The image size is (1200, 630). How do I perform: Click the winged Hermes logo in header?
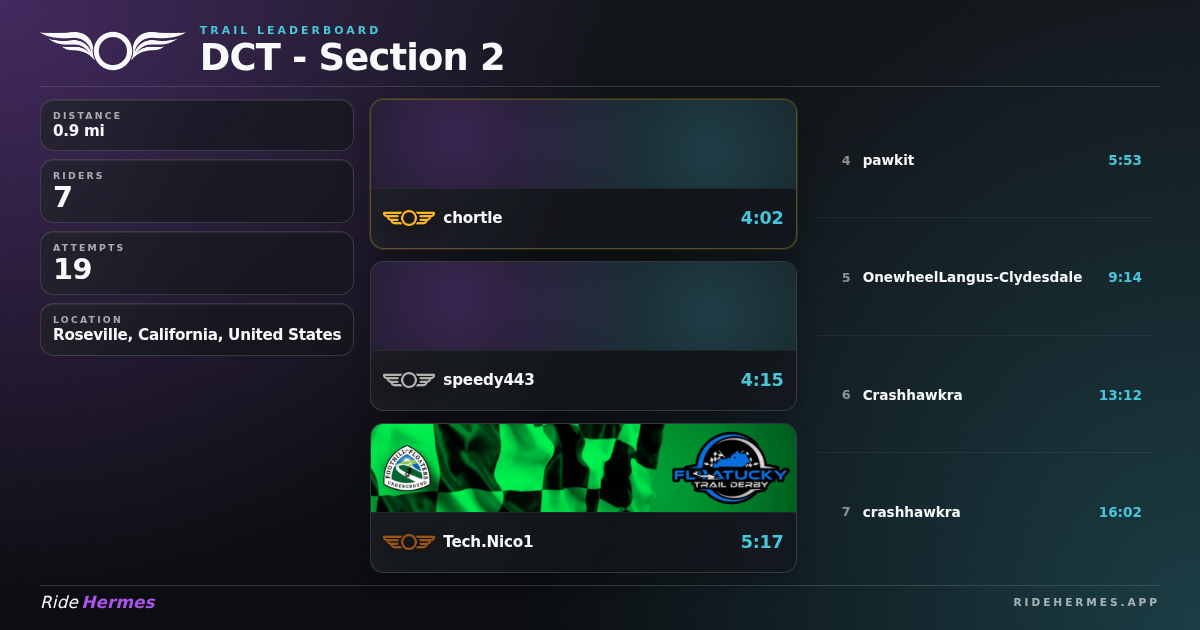[x=112, y=48]
